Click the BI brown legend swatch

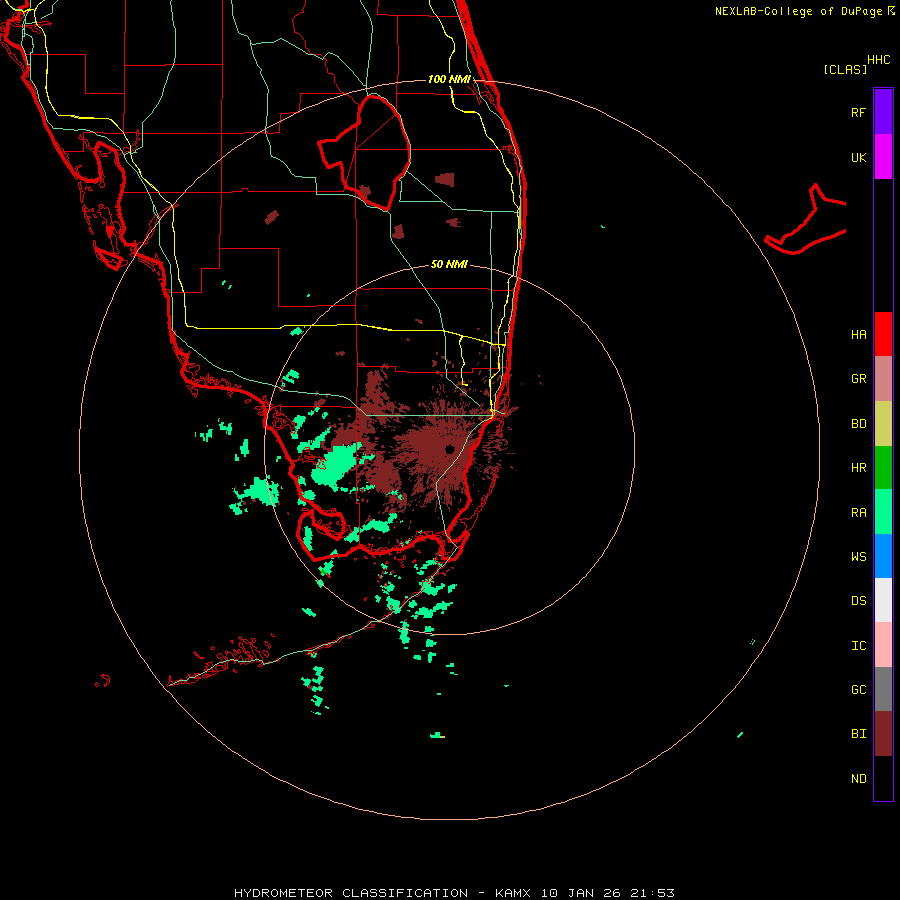[883, 734]
